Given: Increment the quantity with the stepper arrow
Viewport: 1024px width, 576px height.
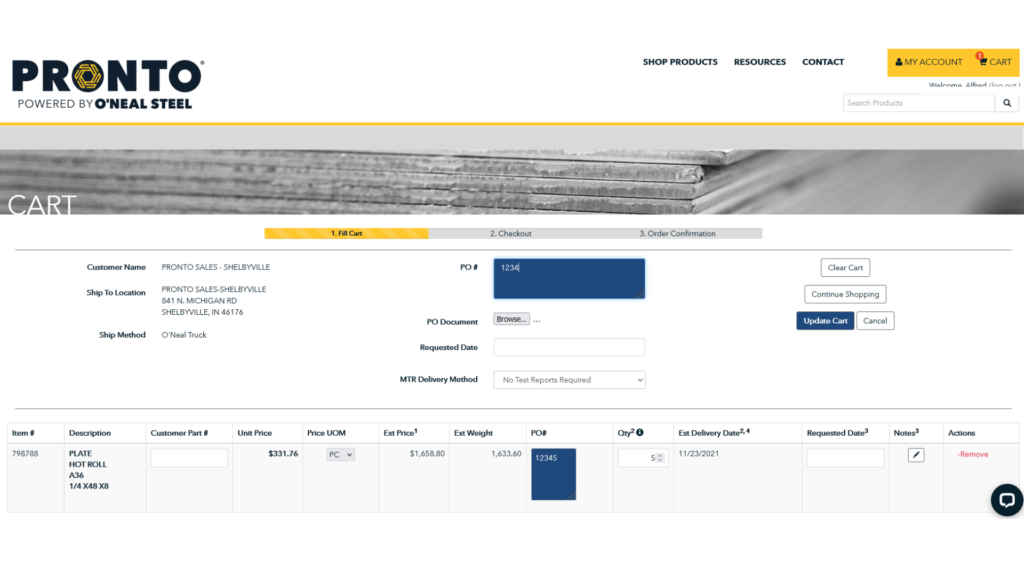Looking at the screenshot, I should point(660,453).
